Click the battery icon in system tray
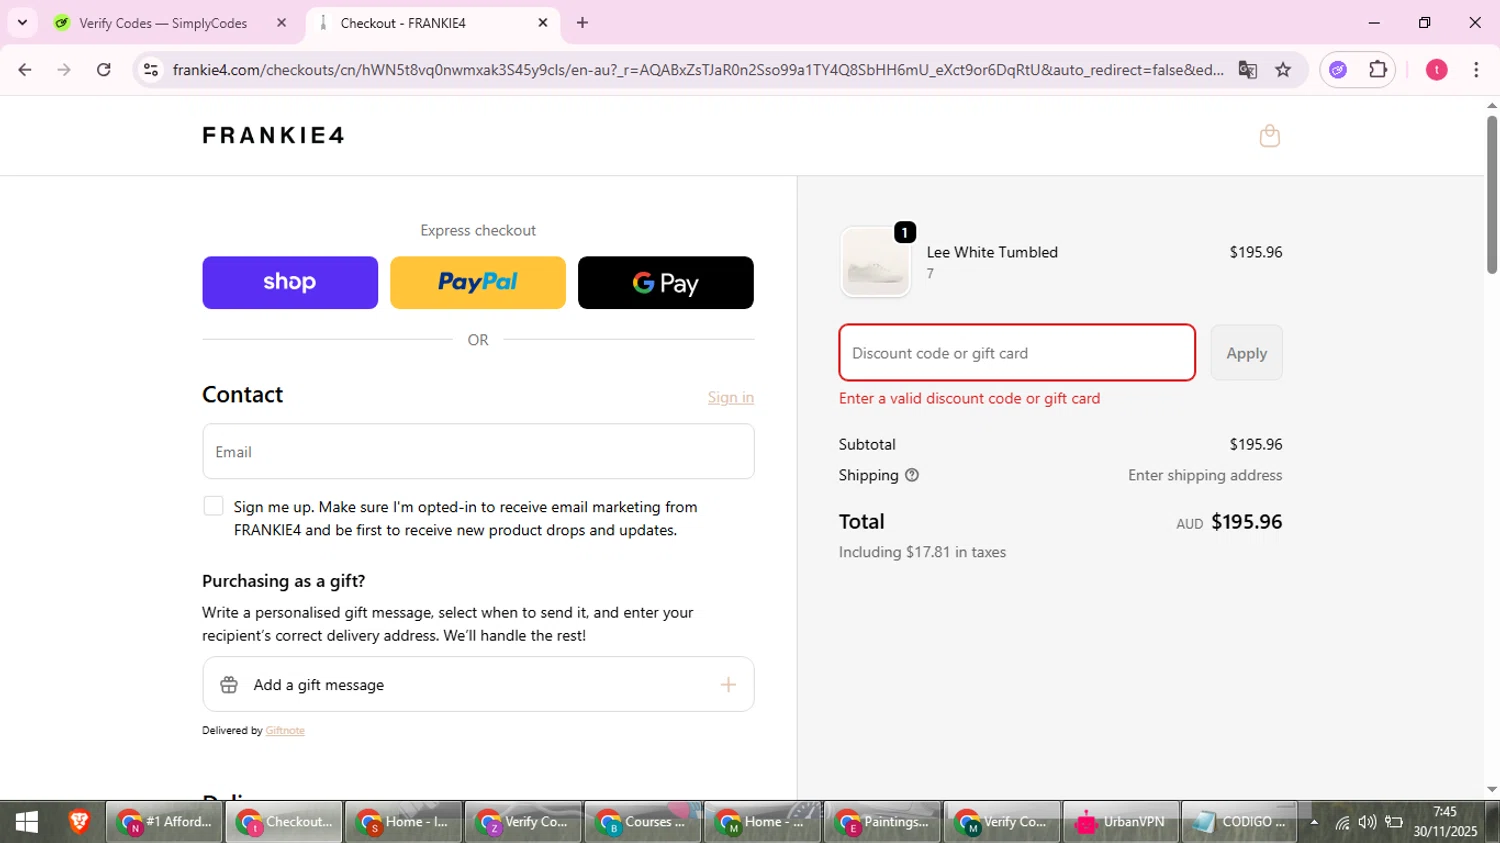 (1393, 823)
